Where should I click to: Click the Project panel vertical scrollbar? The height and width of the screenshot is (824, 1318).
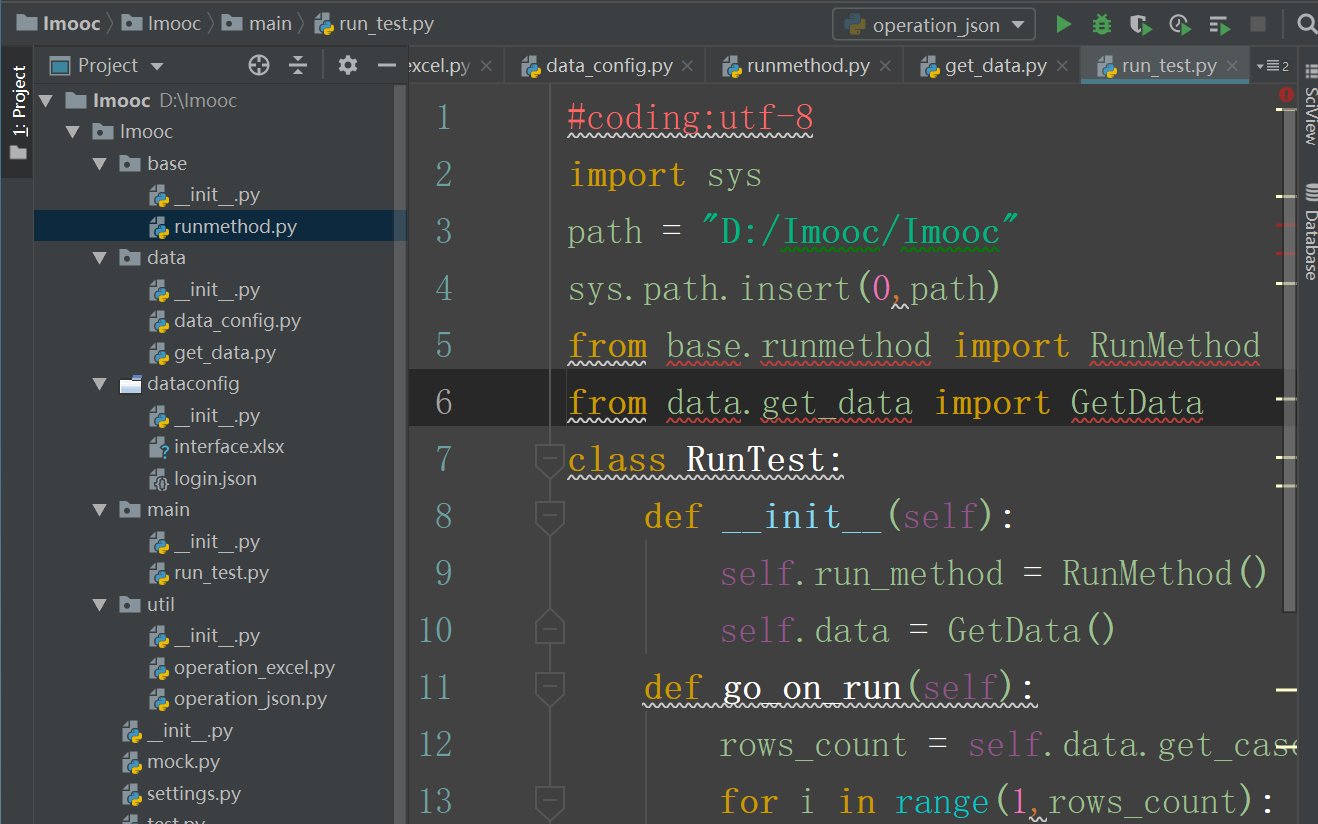pos(400,455)
